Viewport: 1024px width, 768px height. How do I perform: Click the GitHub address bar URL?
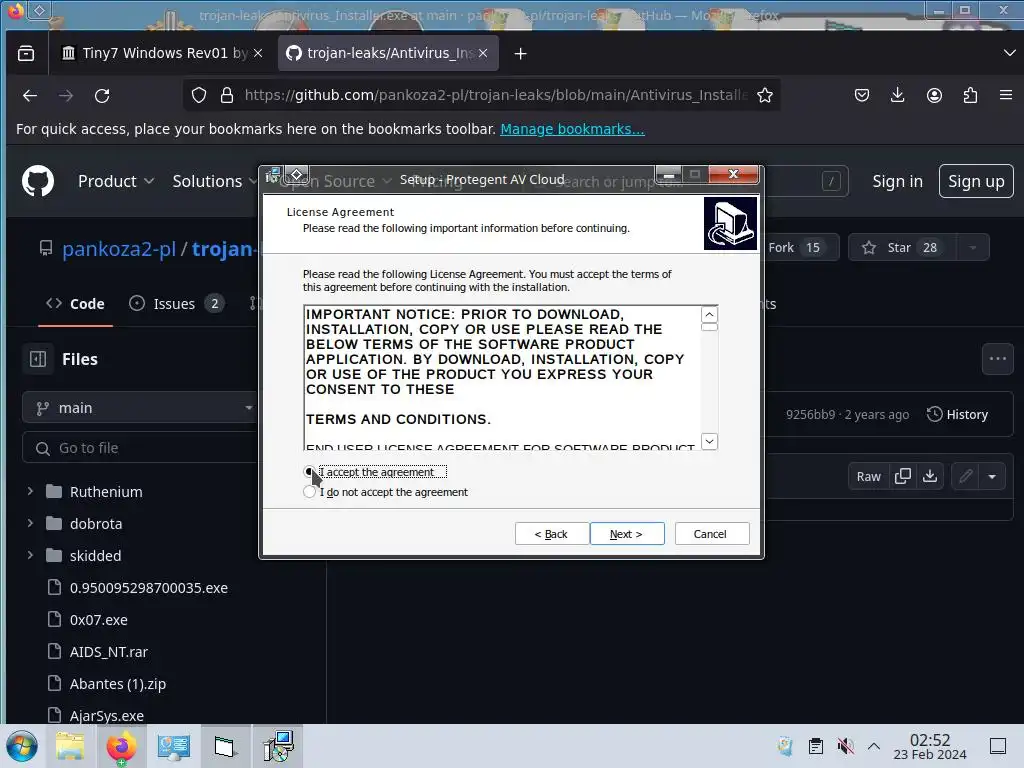click(x=495, y=95)
